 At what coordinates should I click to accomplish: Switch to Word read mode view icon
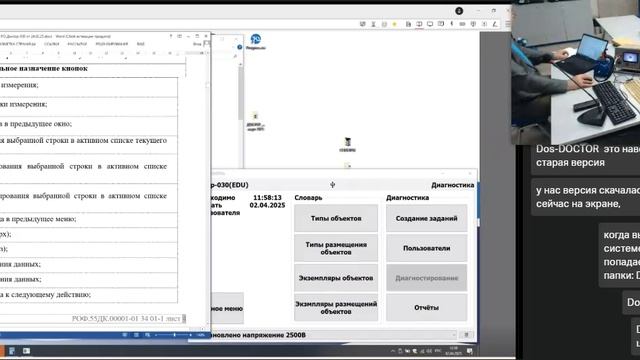pos(124,335)
